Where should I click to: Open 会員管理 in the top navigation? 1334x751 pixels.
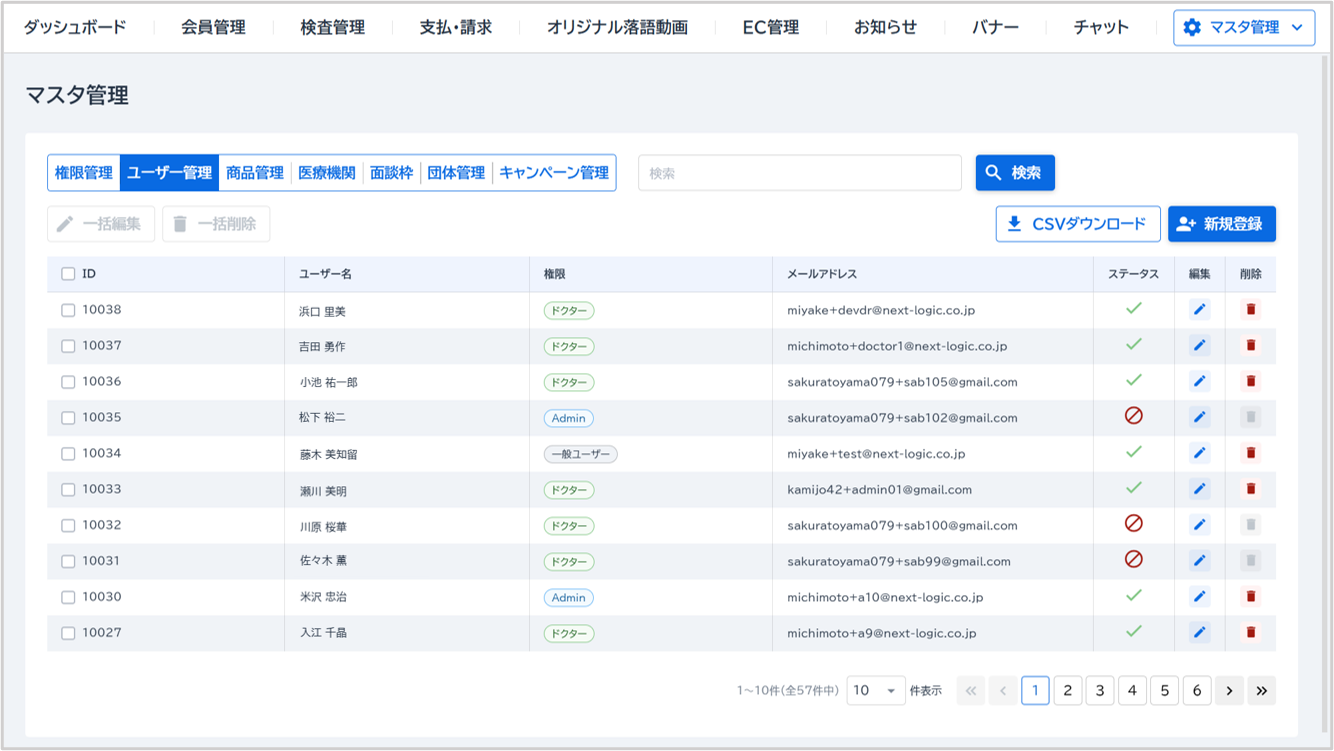pos(213,28)
